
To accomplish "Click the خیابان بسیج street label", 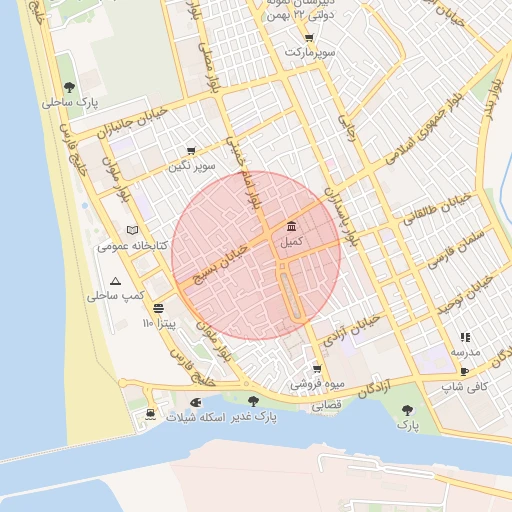I will coord(221,264).
